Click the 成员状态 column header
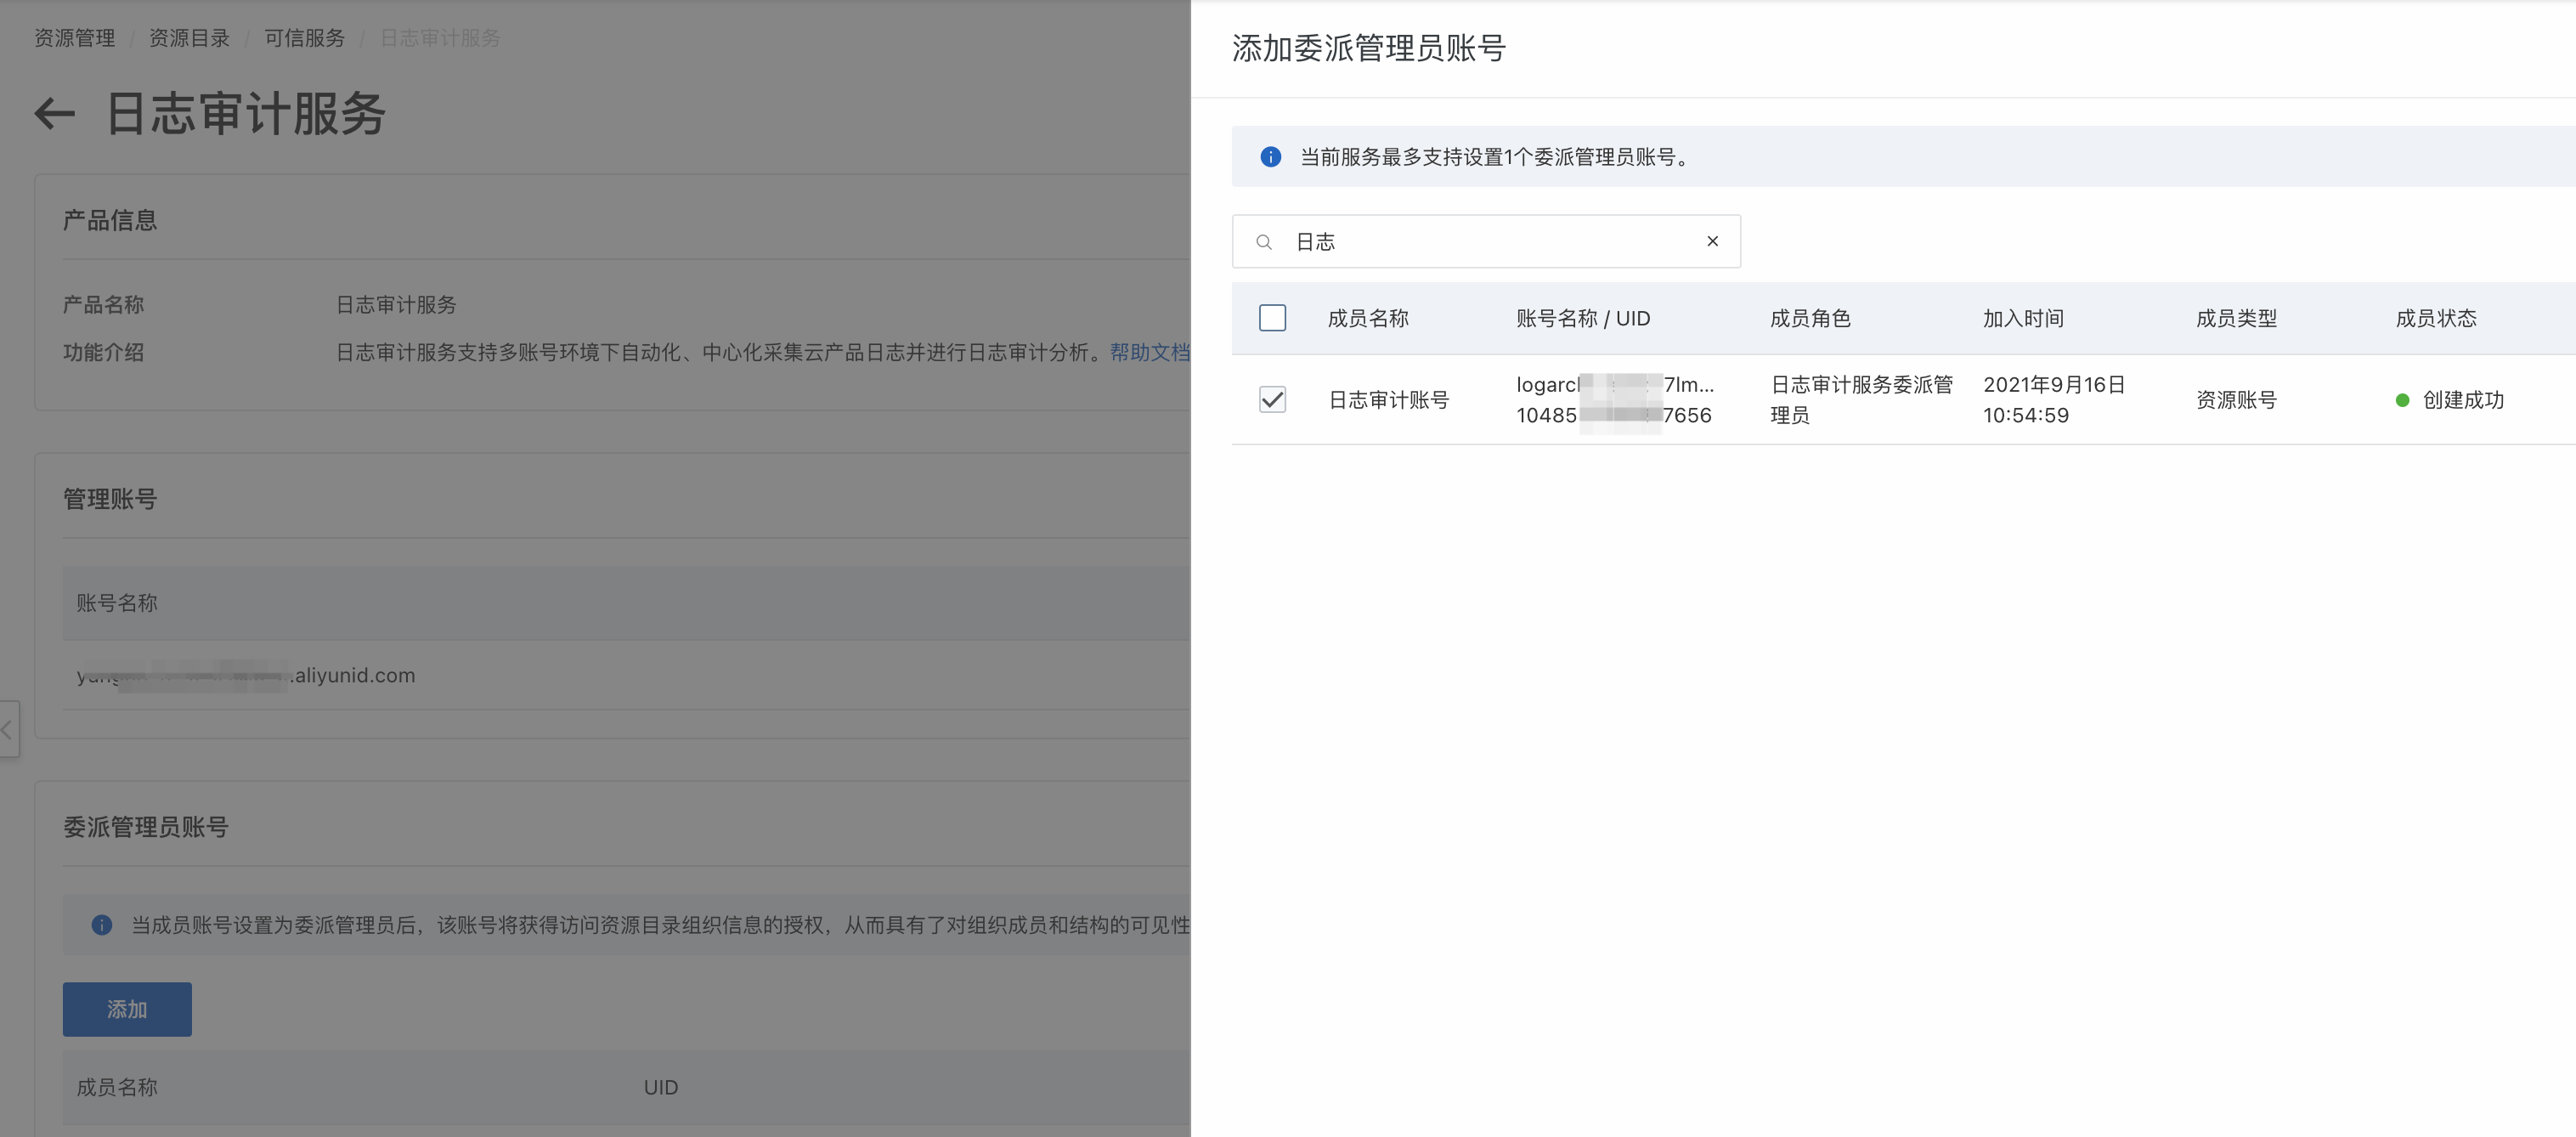 click(x=2435, y=318)
